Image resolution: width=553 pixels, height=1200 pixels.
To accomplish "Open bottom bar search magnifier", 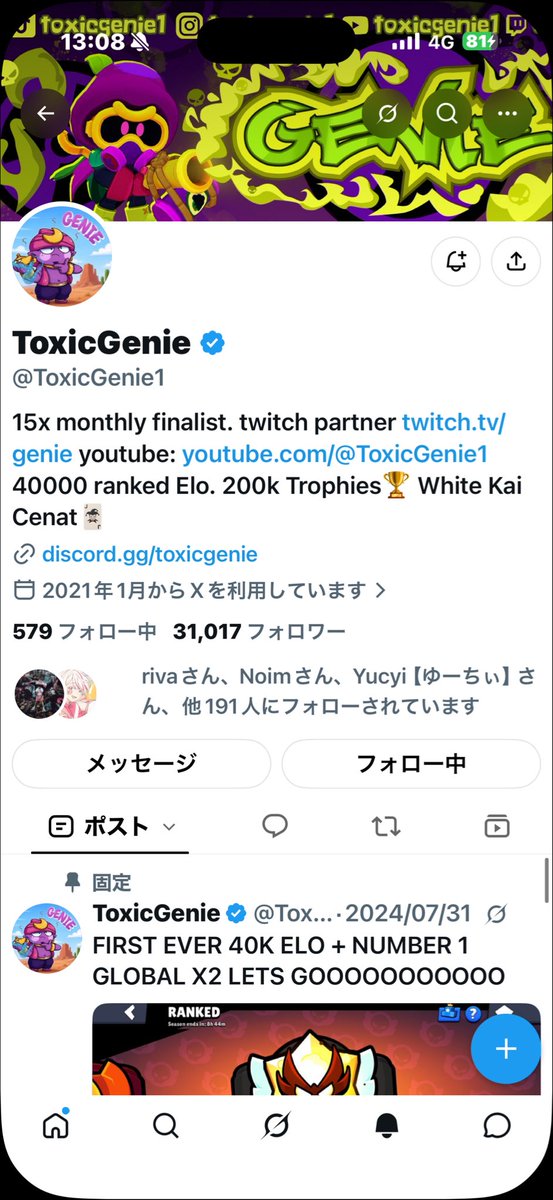I will pyautogui.click(x=166, y=1126).
